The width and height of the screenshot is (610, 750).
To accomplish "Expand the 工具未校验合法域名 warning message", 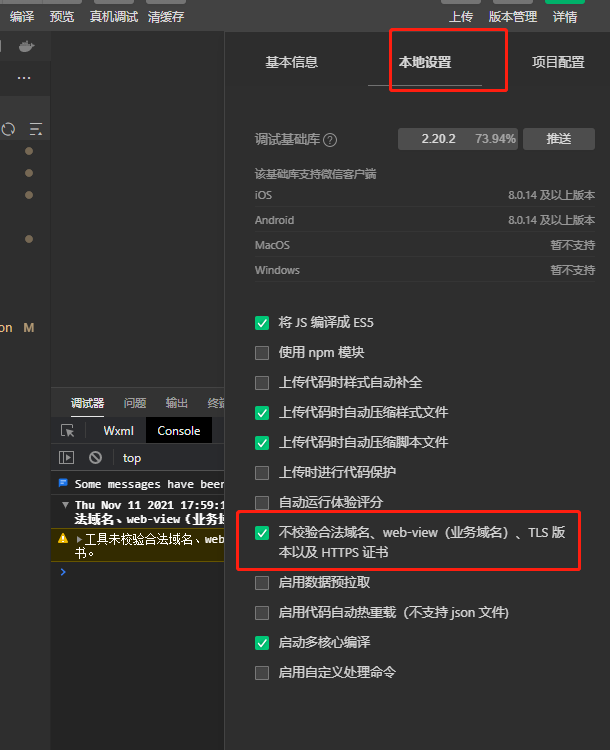I will click(x=79, y=539).
